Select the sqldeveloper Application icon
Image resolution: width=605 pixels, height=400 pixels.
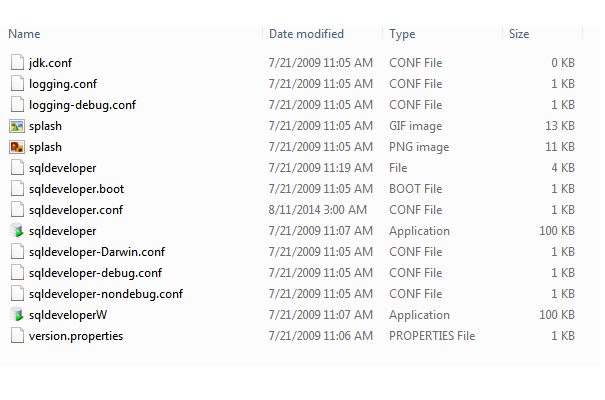[x=16, y=231]
